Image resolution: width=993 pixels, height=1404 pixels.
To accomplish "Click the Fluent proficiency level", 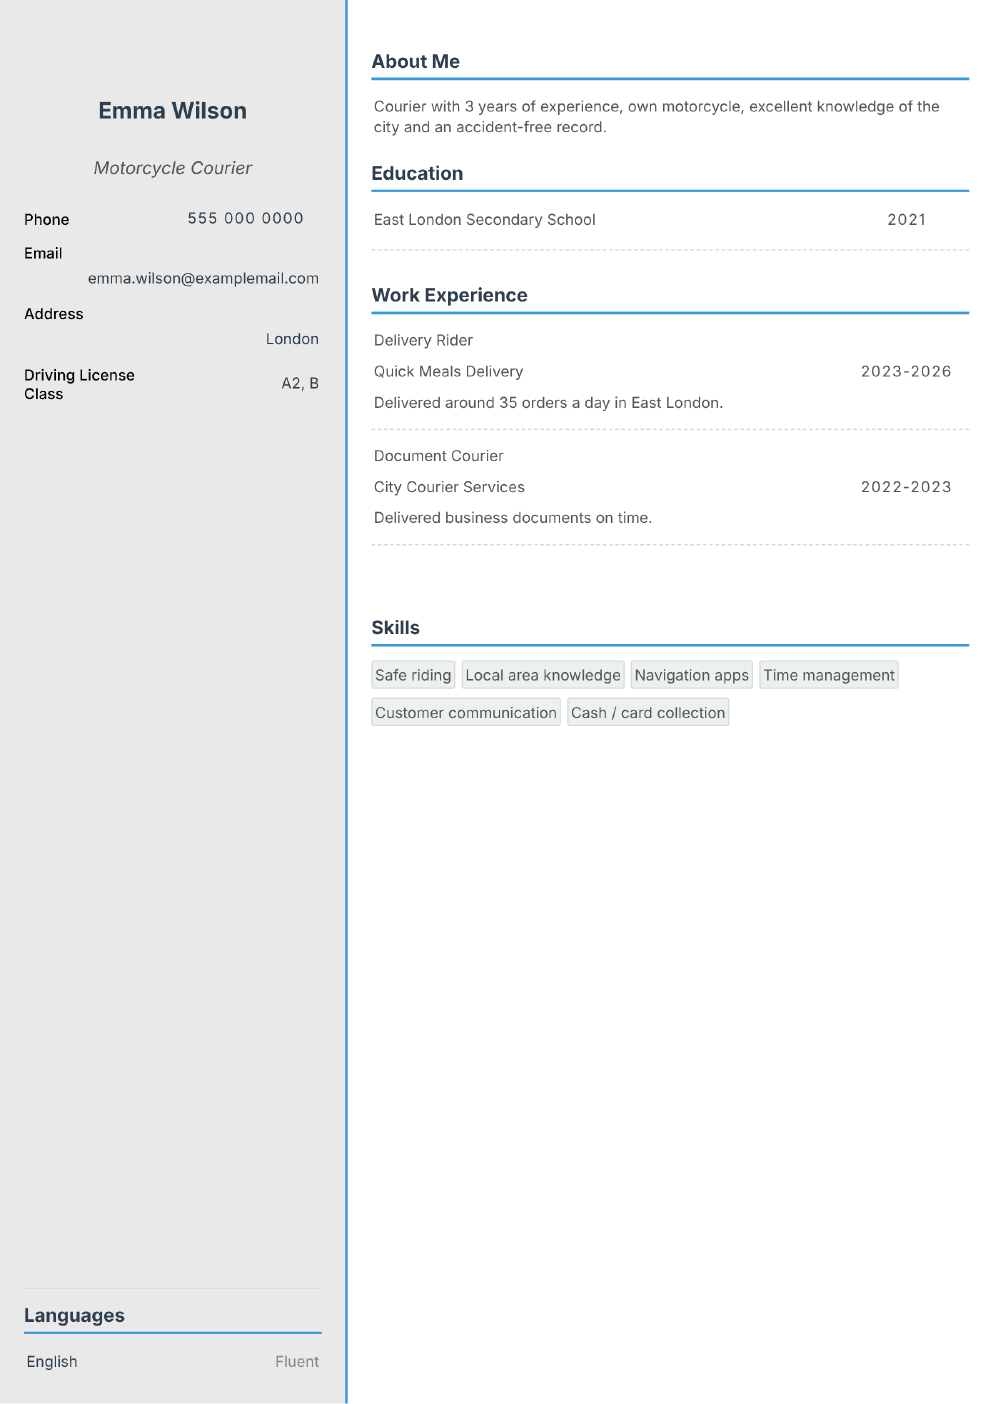I will click(297, 1362).
